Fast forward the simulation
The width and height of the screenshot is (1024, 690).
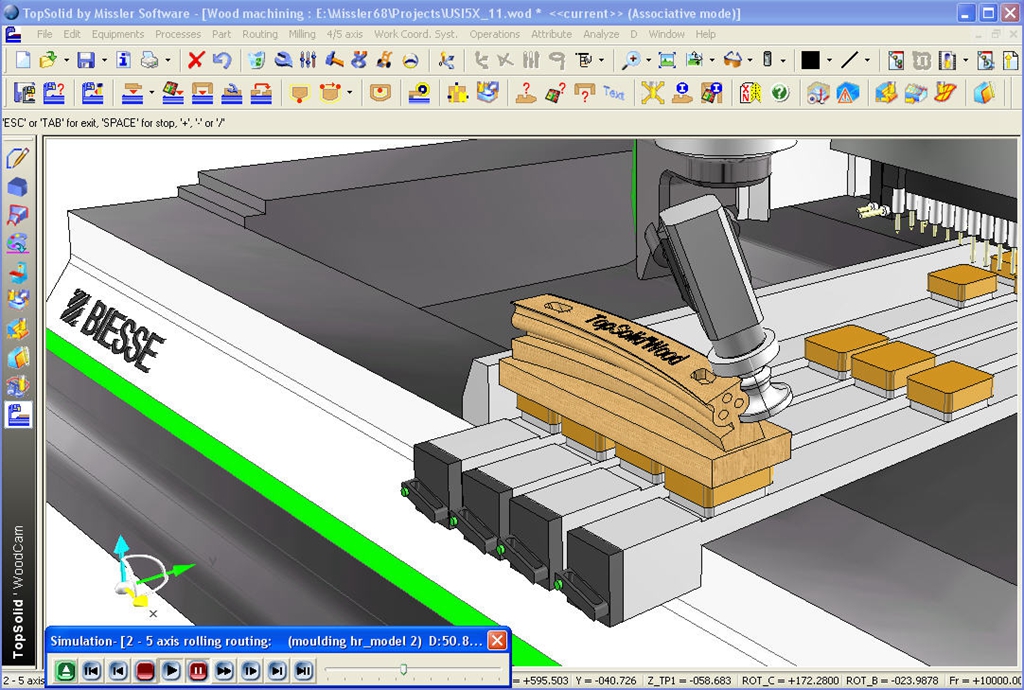coord(224,670)
